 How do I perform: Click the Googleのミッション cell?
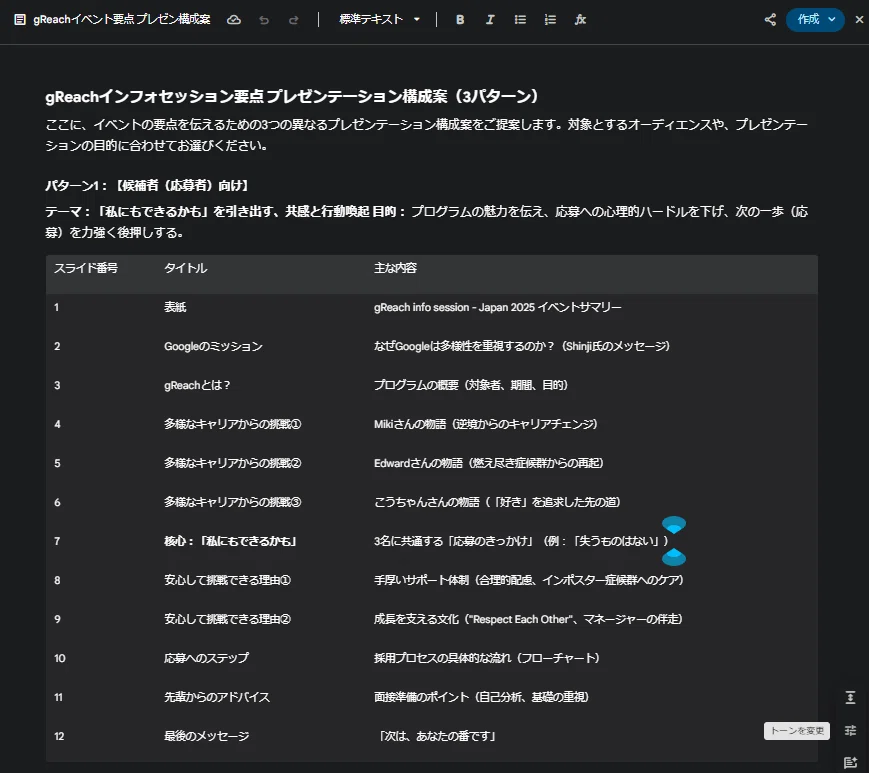(x=213, y=346)
